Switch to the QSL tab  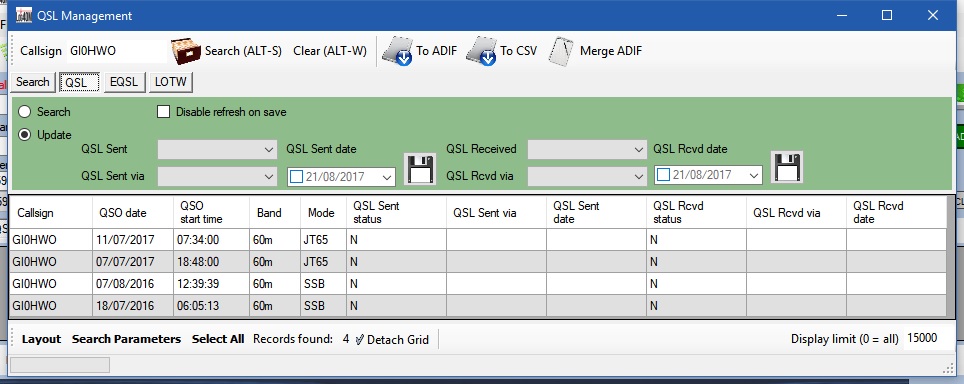[78, 82]
